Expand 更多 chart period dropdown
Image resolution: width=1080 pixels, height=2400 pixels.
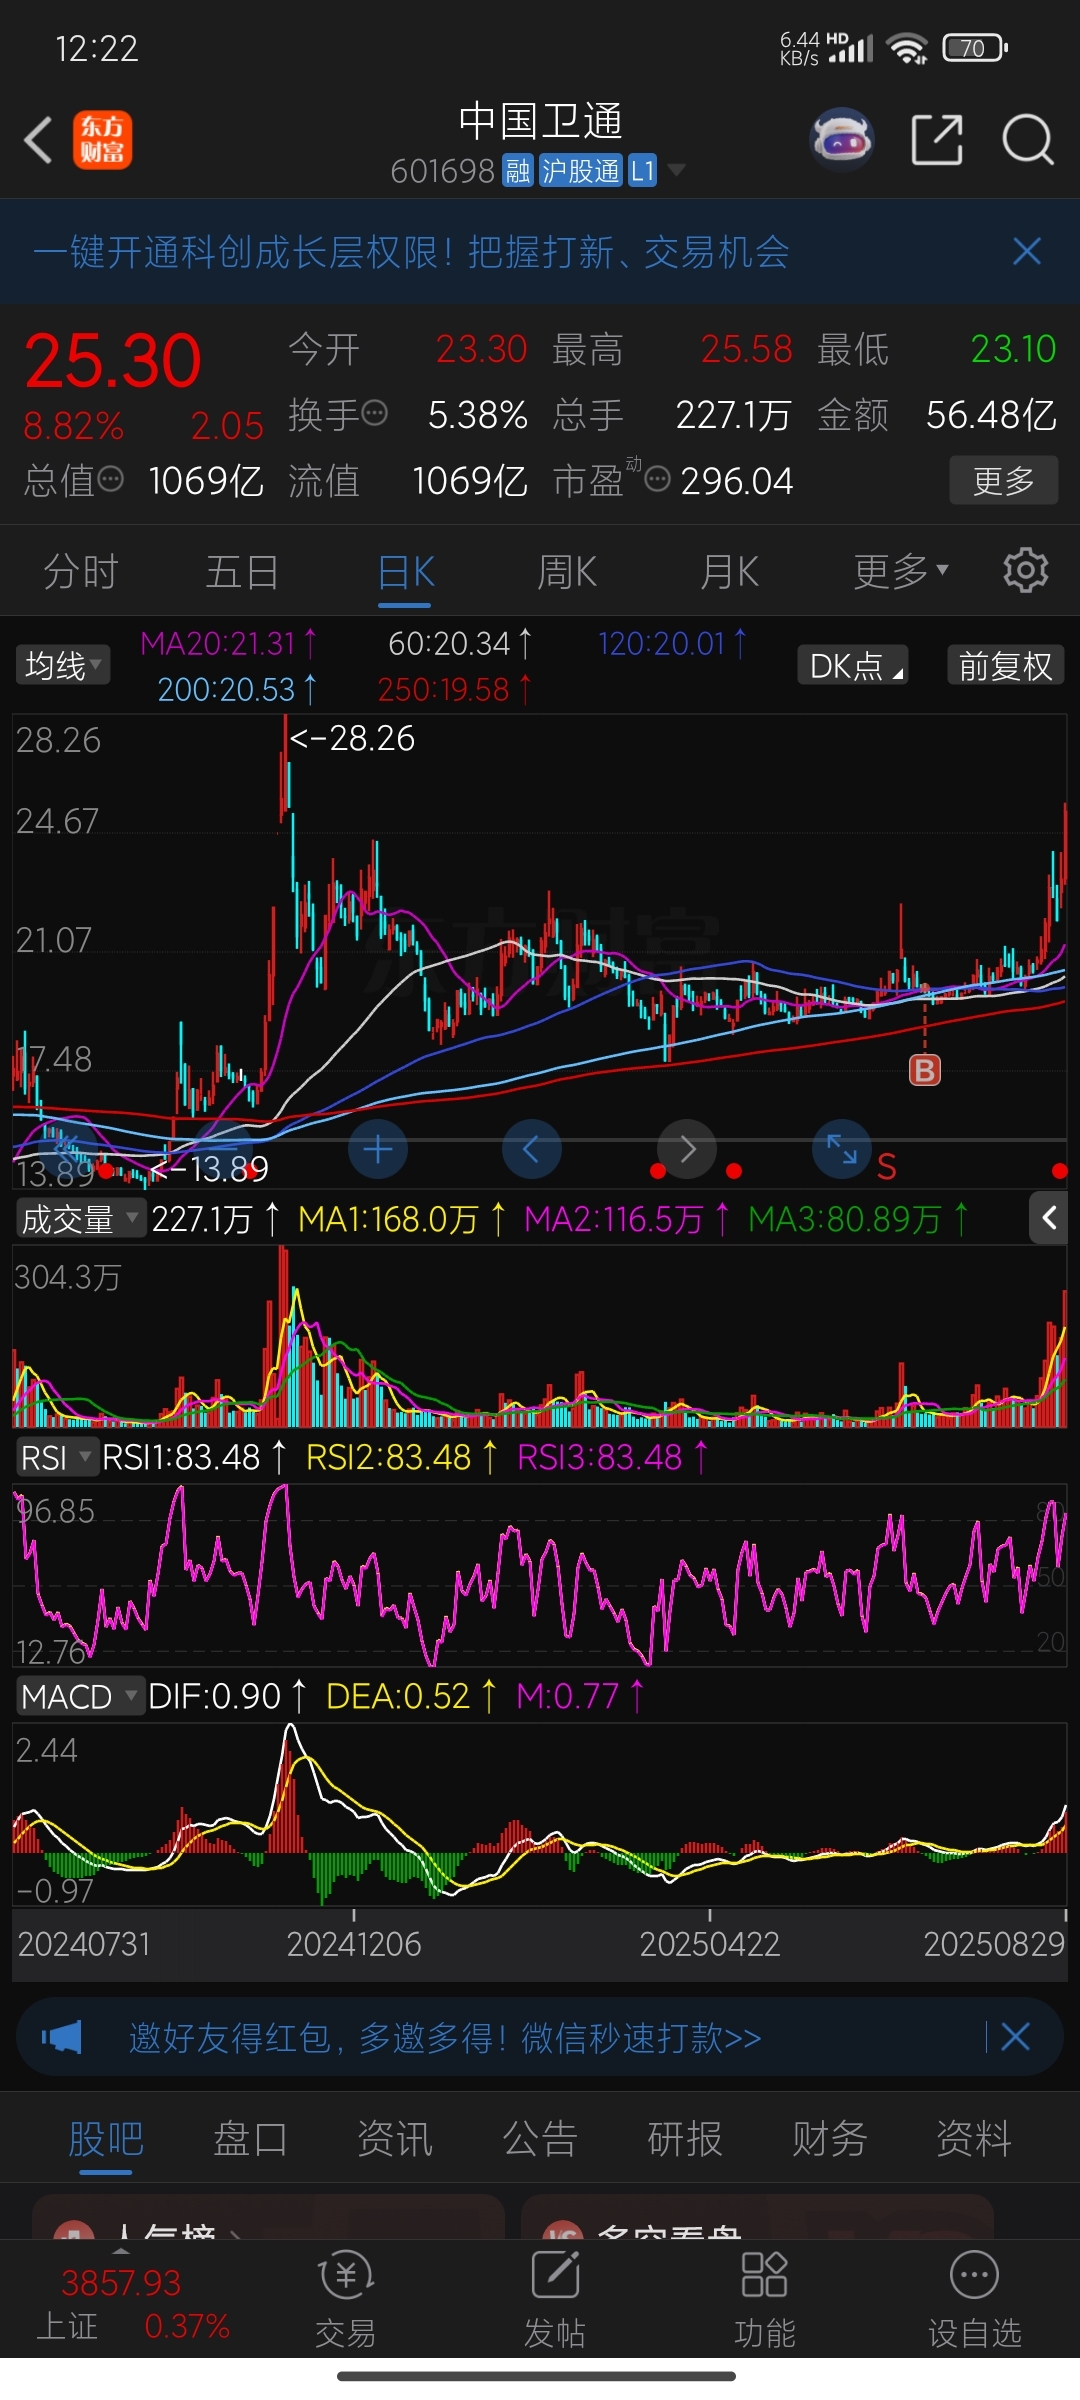901,571
